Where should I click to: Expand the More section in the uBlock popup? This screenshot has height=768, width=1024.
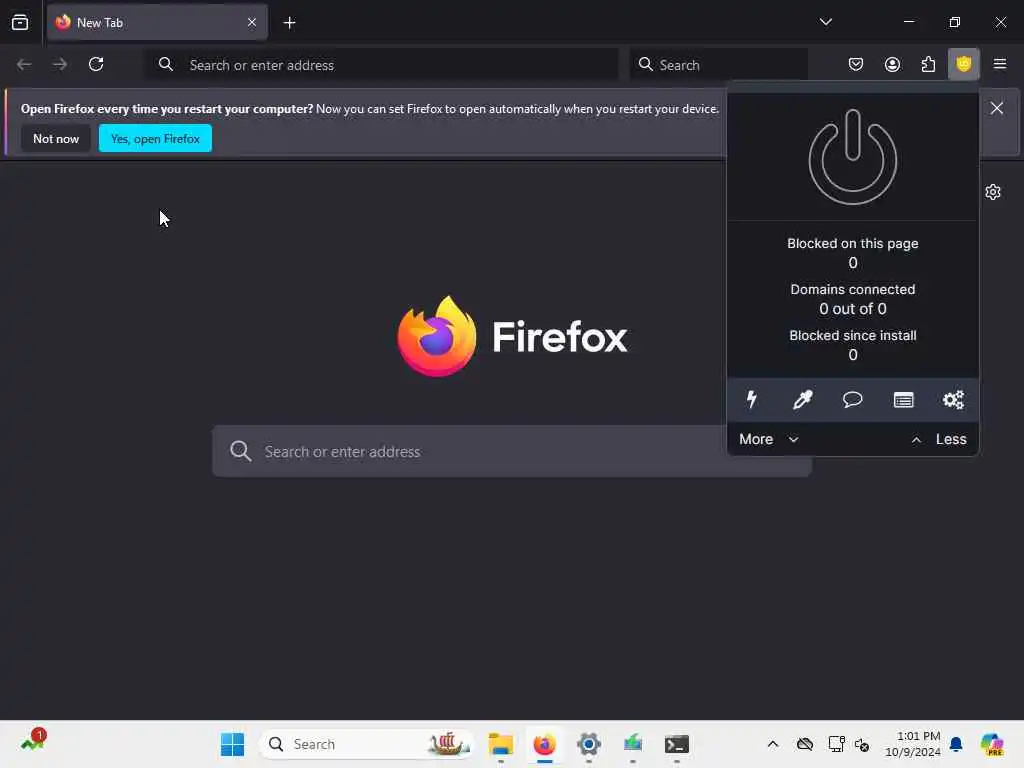769,439
